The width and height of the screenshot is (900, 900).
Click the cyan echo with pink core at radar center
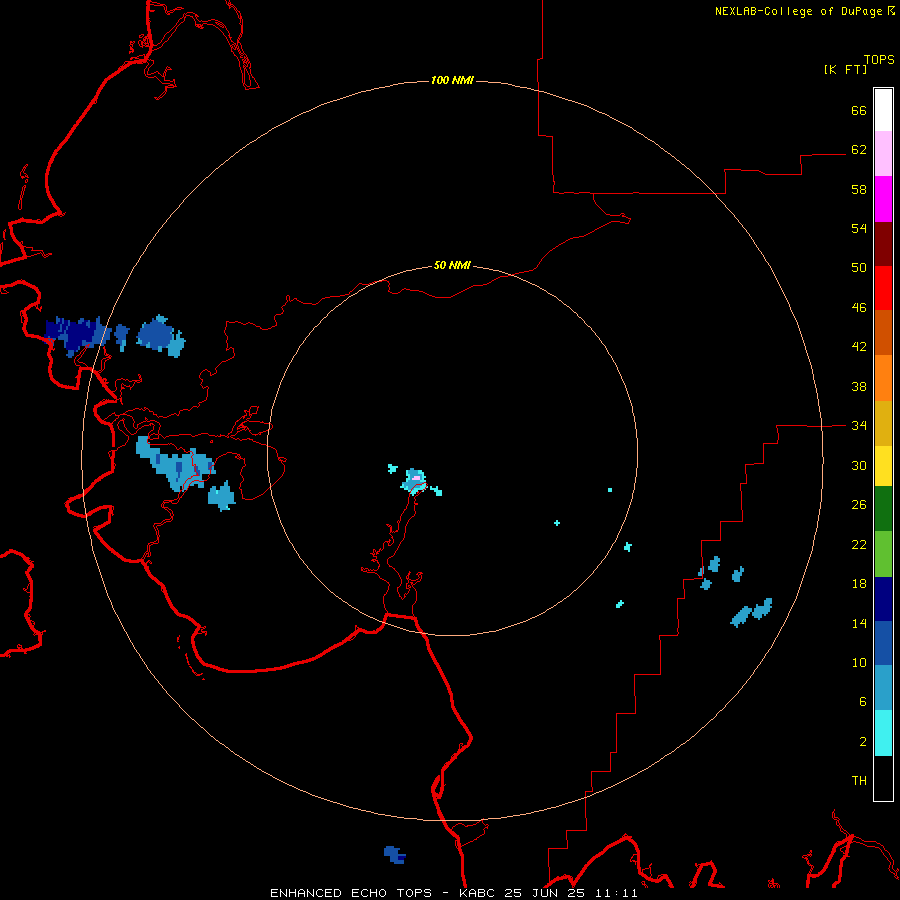point(415,481)
